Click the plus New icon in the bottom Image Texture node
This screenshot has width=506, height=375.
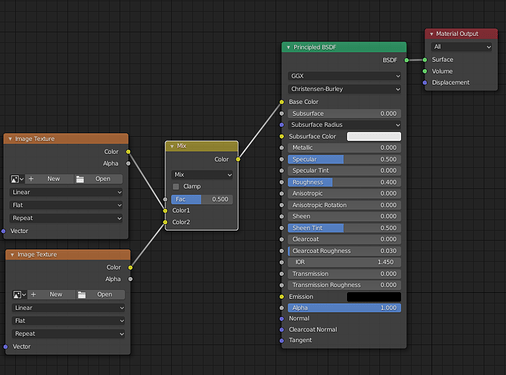pos(33,295)
